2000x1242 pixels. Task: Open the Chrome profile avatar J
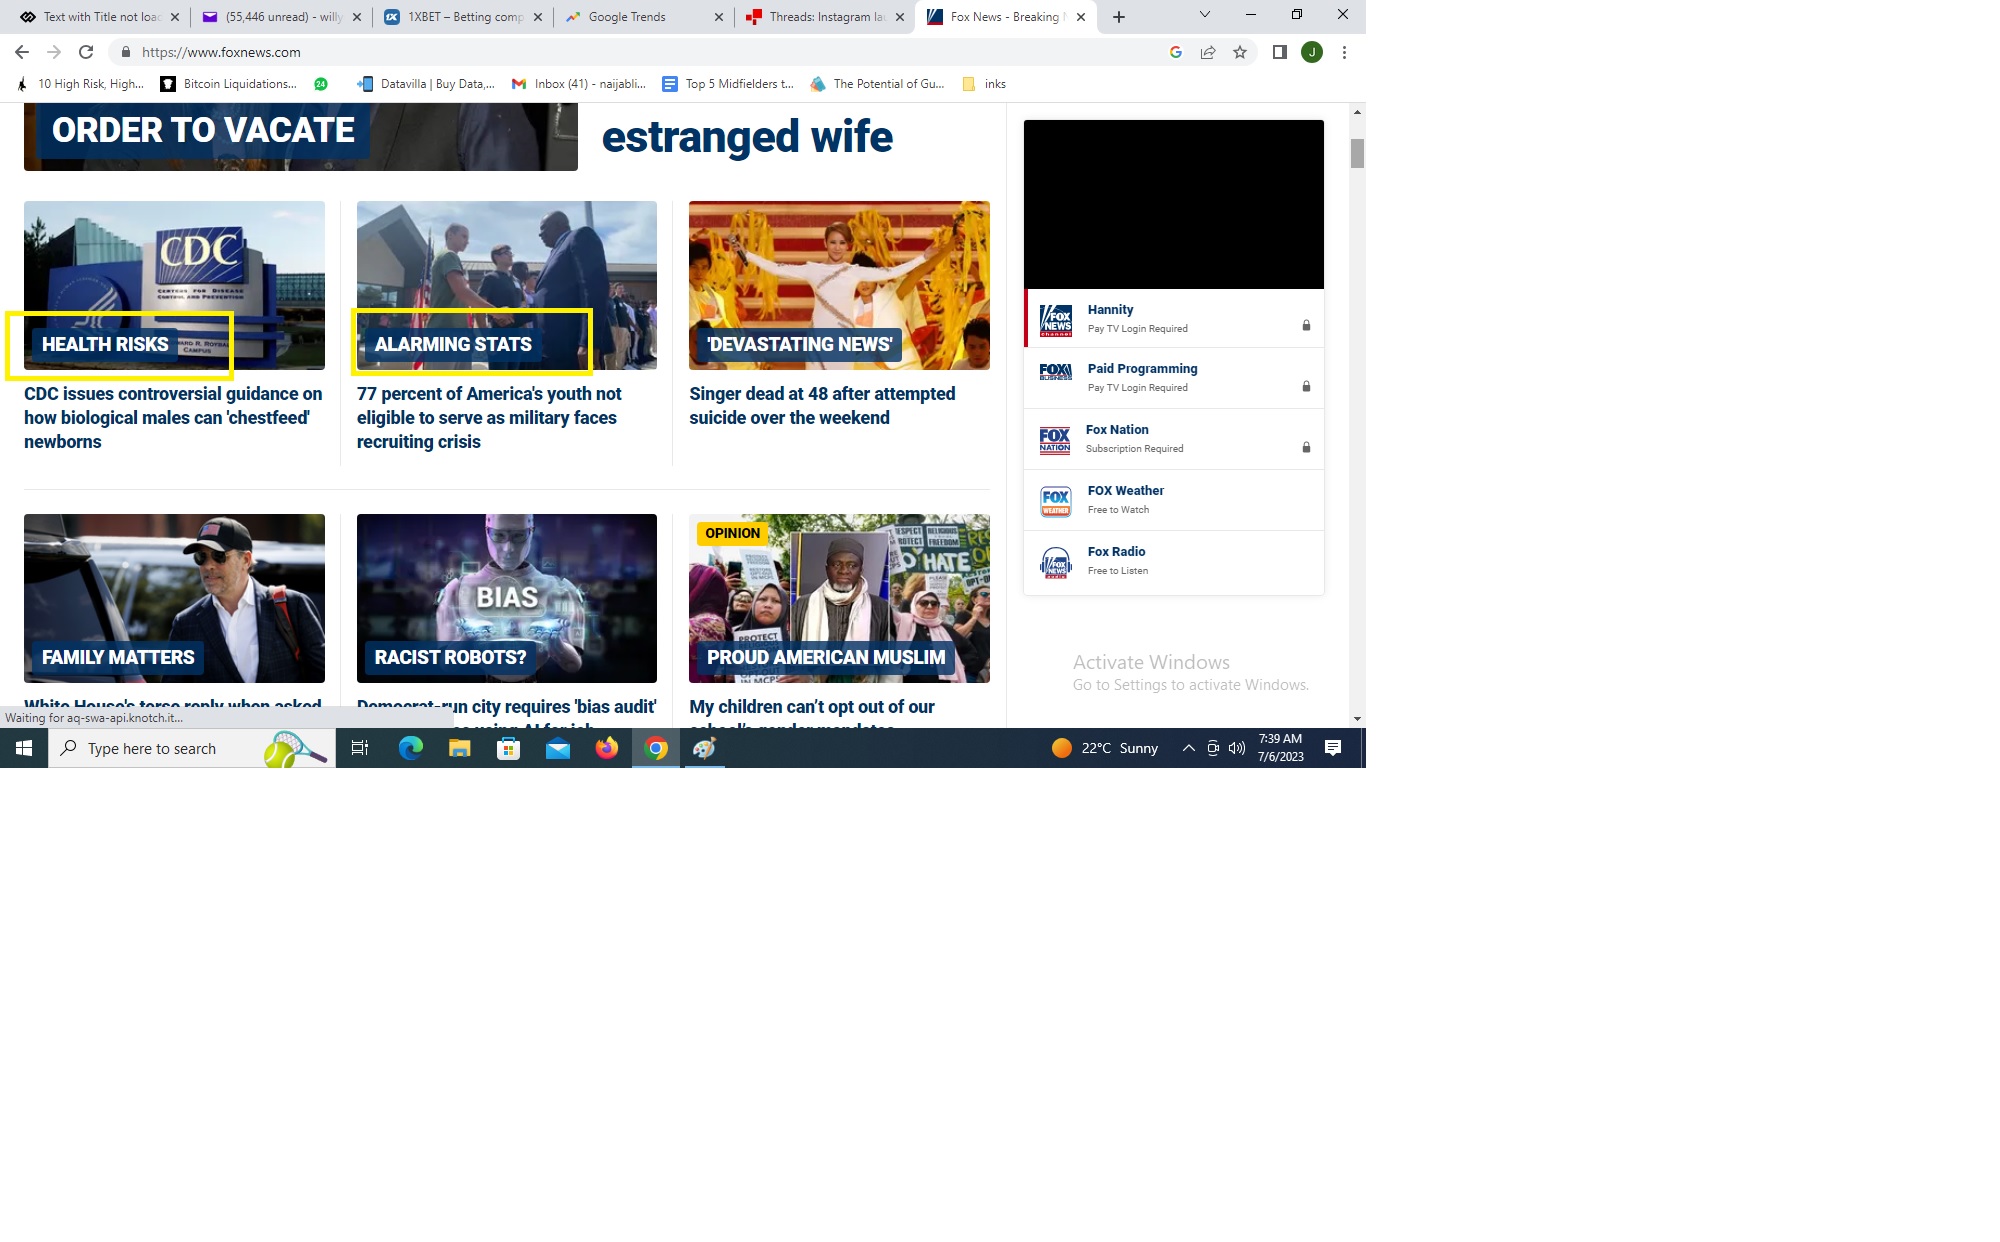click(1312, 52)
